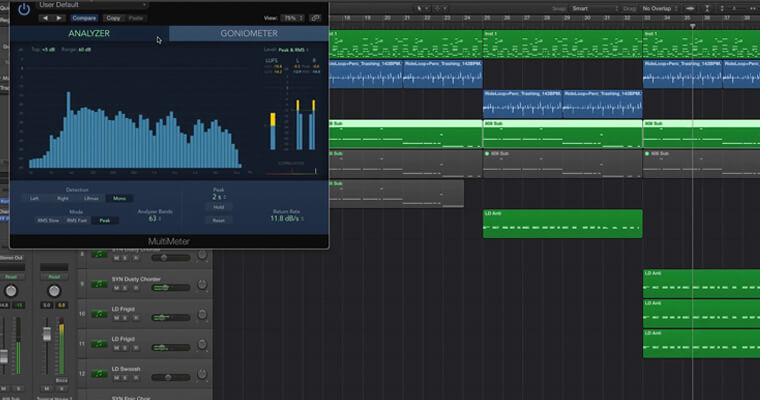Screen dimensions: 760x400
Task: Click the next preset arrow
Action: coord(59,18)
